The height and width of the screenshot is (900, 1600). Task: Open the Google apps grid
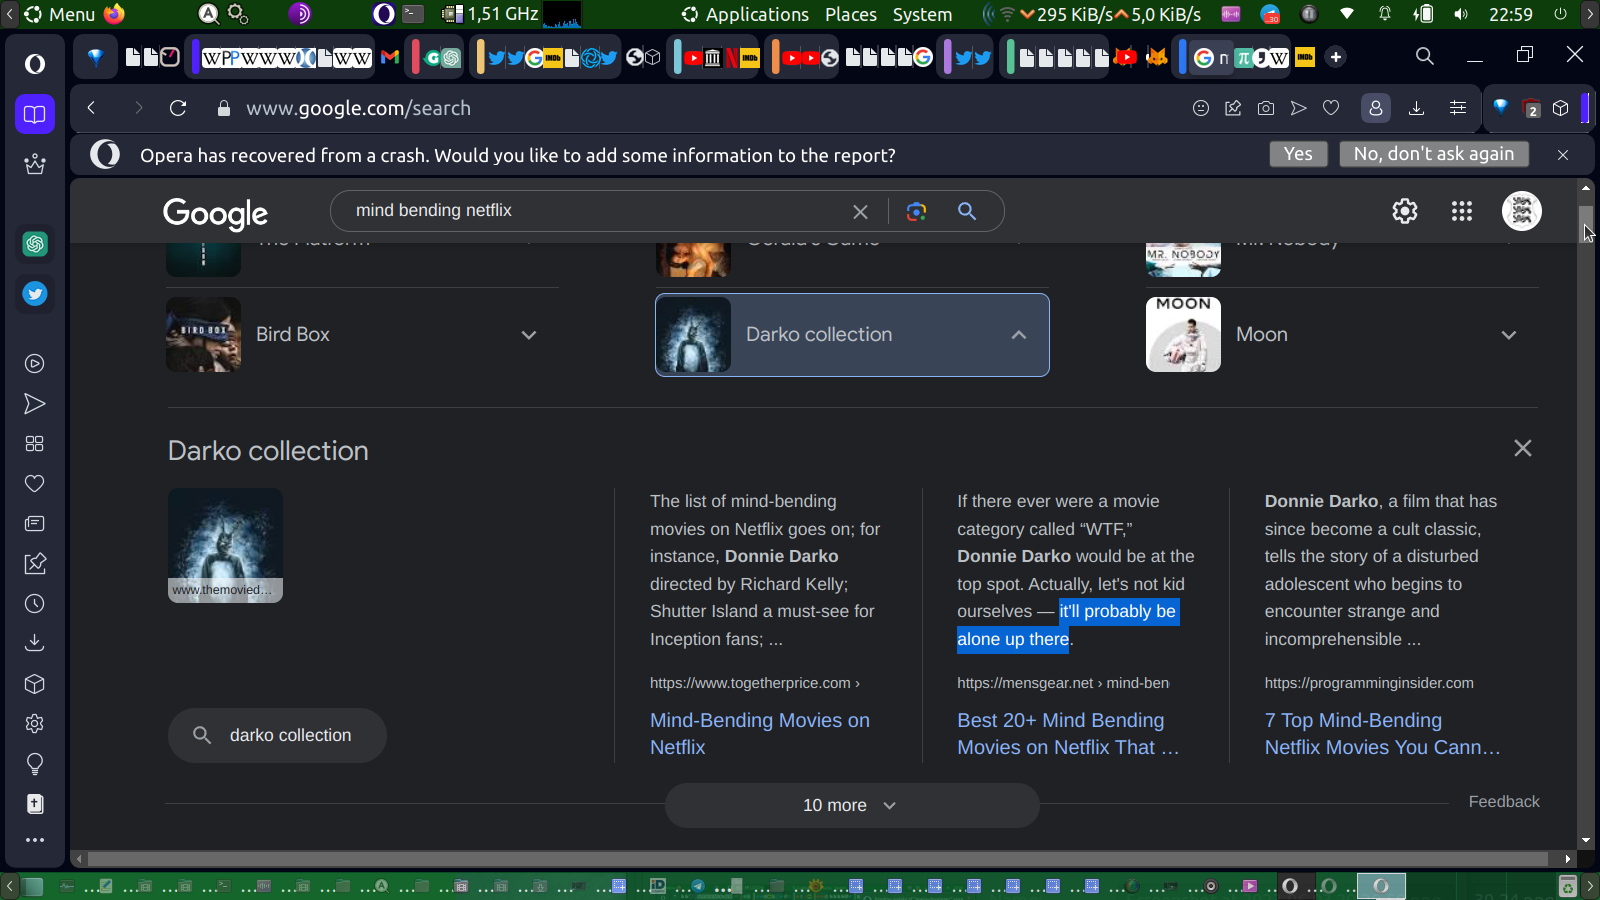click(1462, 211)
